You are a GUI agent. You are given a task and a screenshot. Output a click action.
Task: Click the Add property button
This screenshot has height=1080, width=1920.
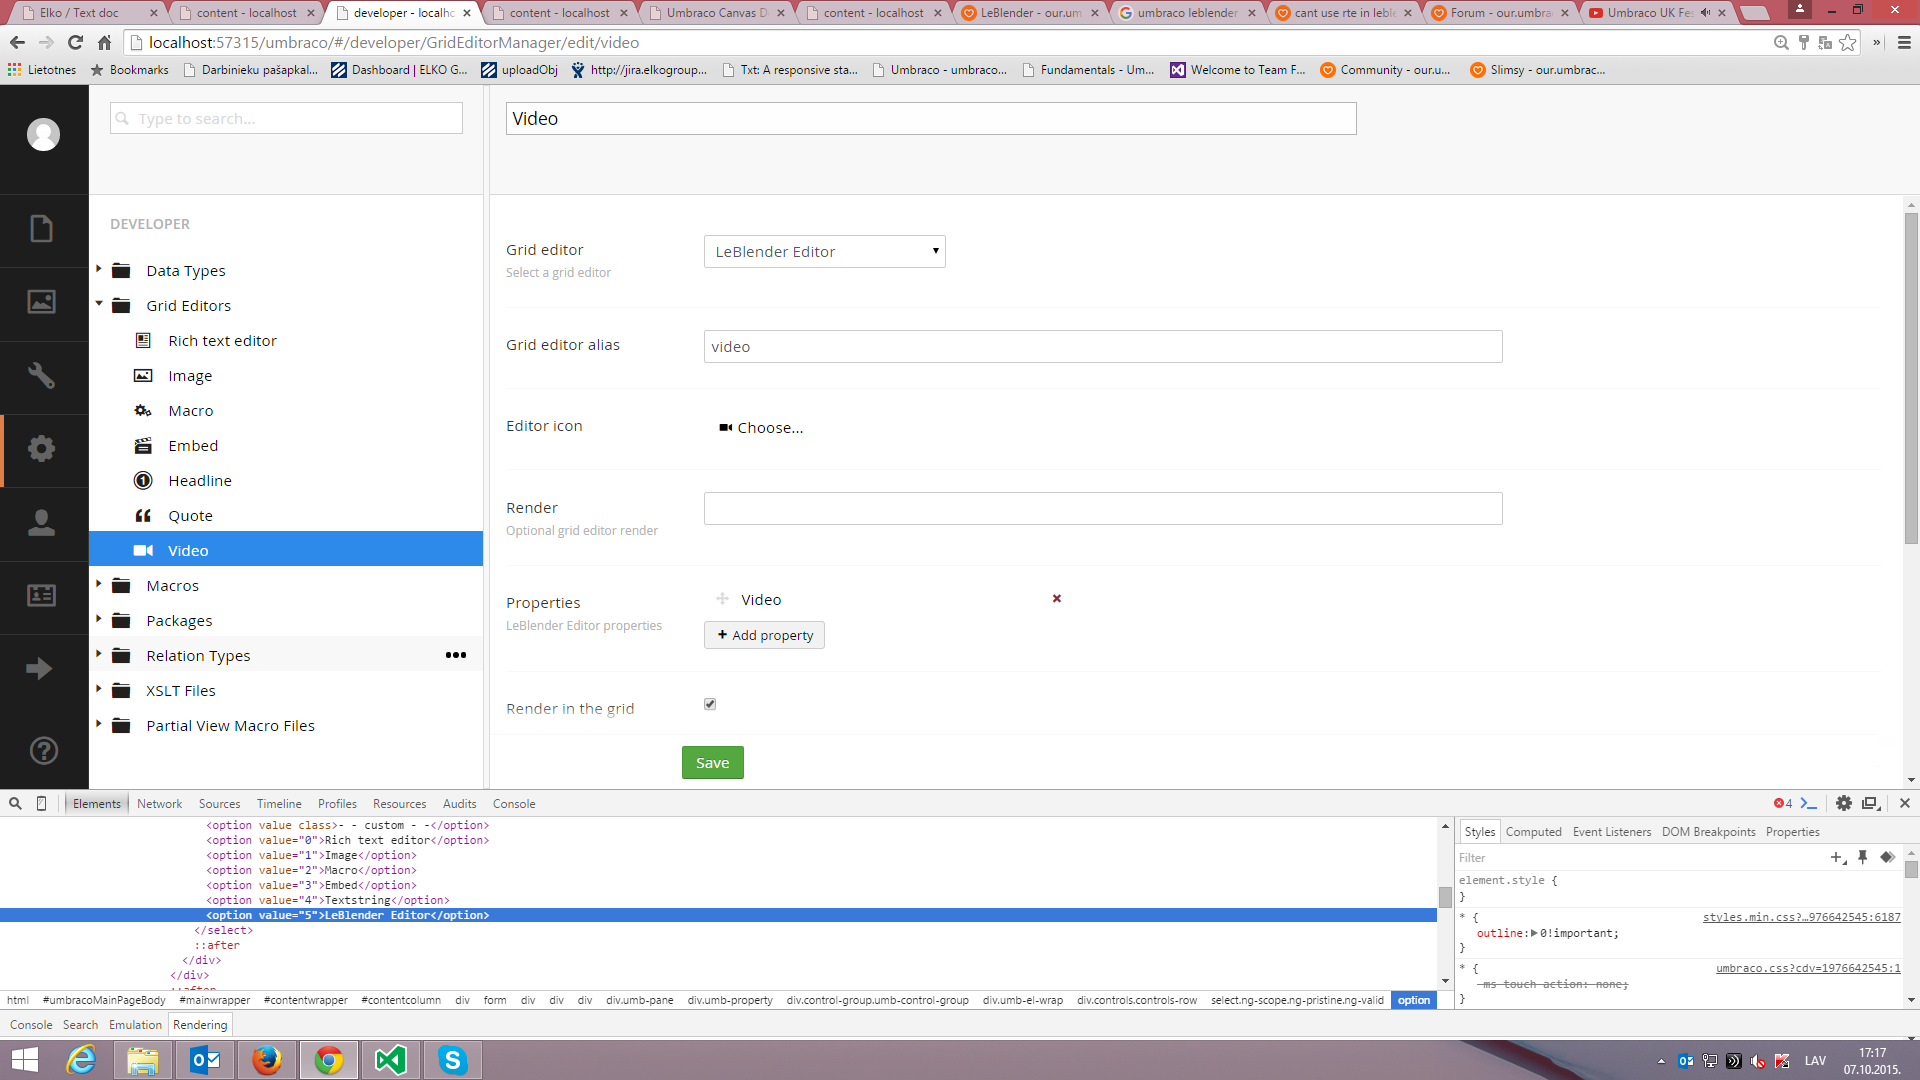coord(765,634)
